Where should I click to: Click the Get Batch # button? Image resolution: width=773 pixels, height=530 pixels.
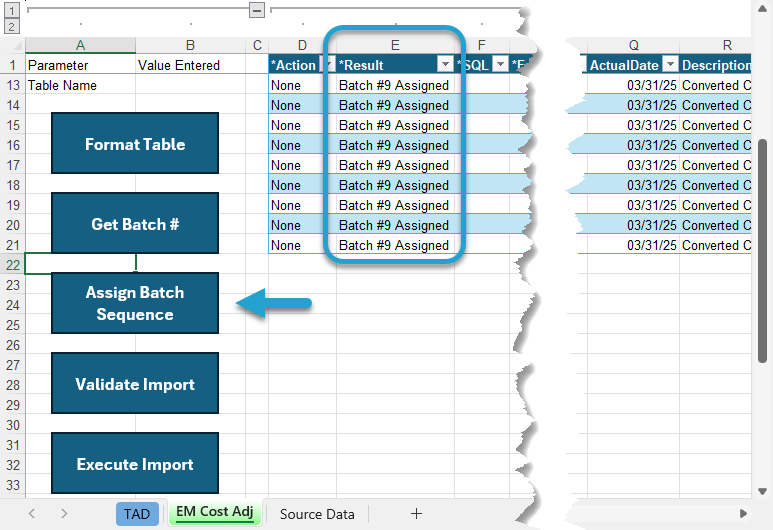point(135,223)
